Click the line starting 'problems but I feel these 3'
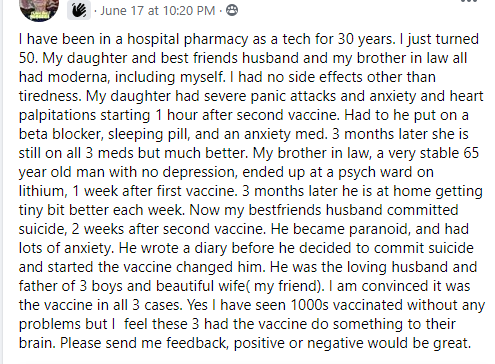 tap(237, 324)
